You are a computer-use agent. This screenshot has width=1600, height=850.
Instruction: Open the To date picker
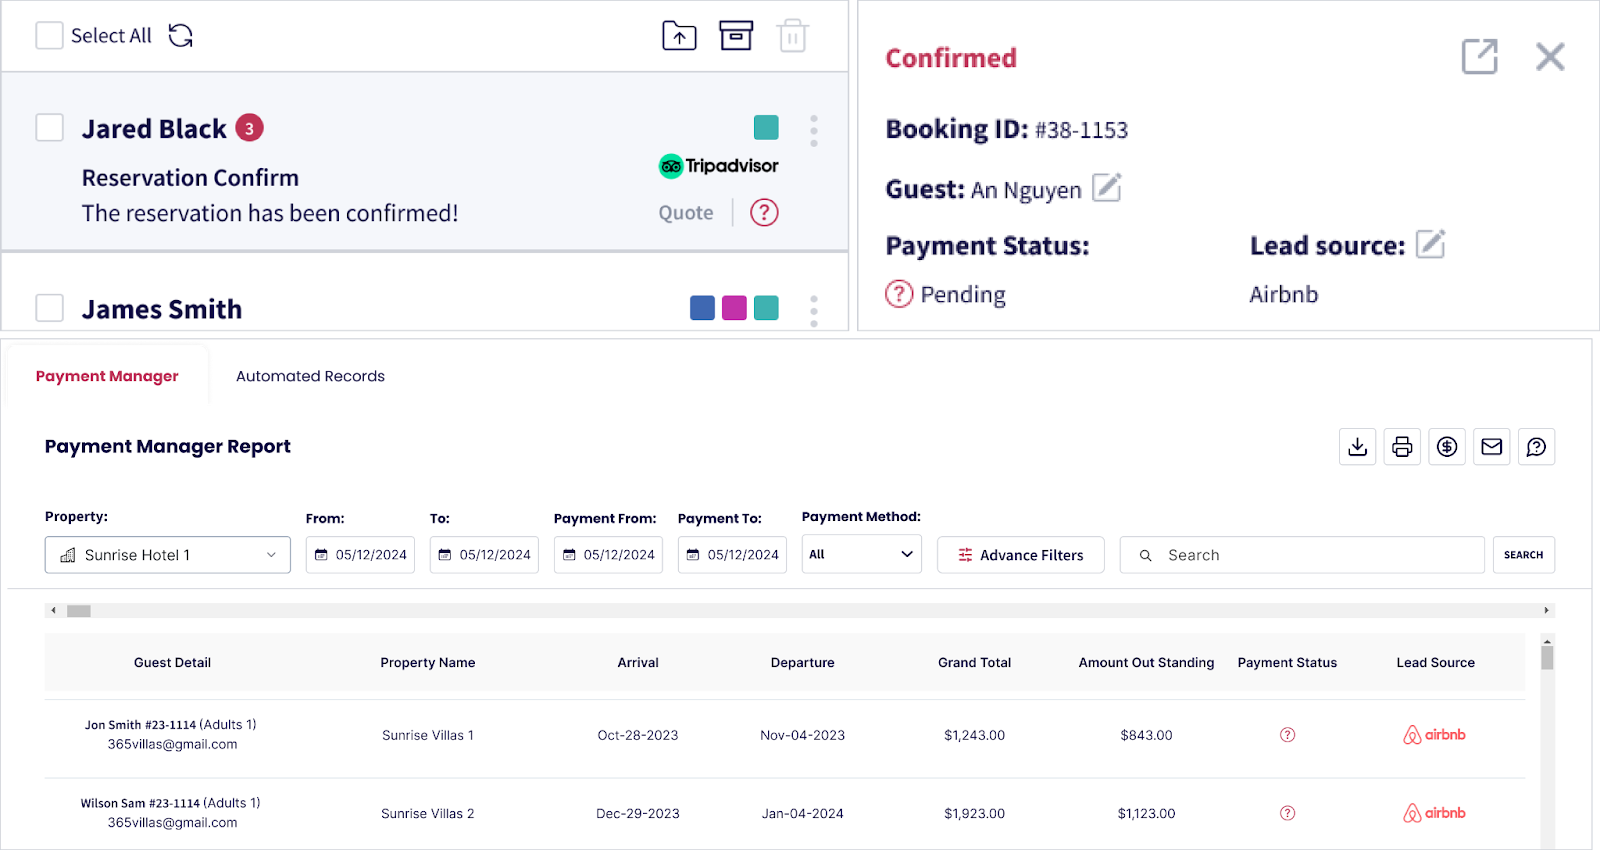484,555
